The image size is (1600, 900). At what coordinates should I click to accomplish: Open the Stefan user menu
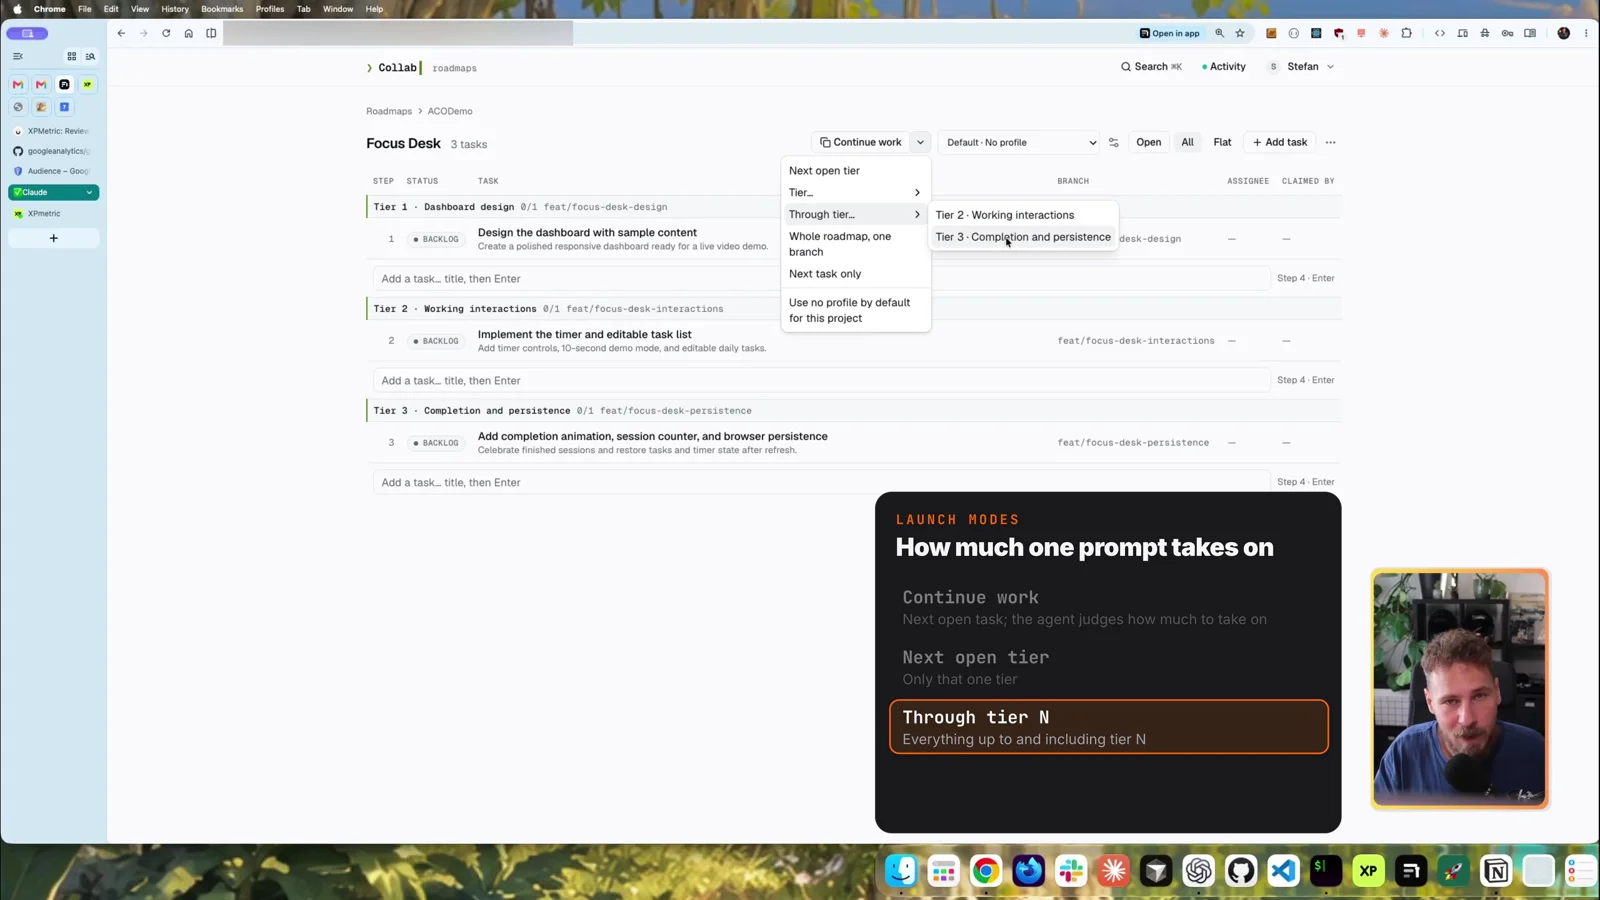click(1300, 67)
